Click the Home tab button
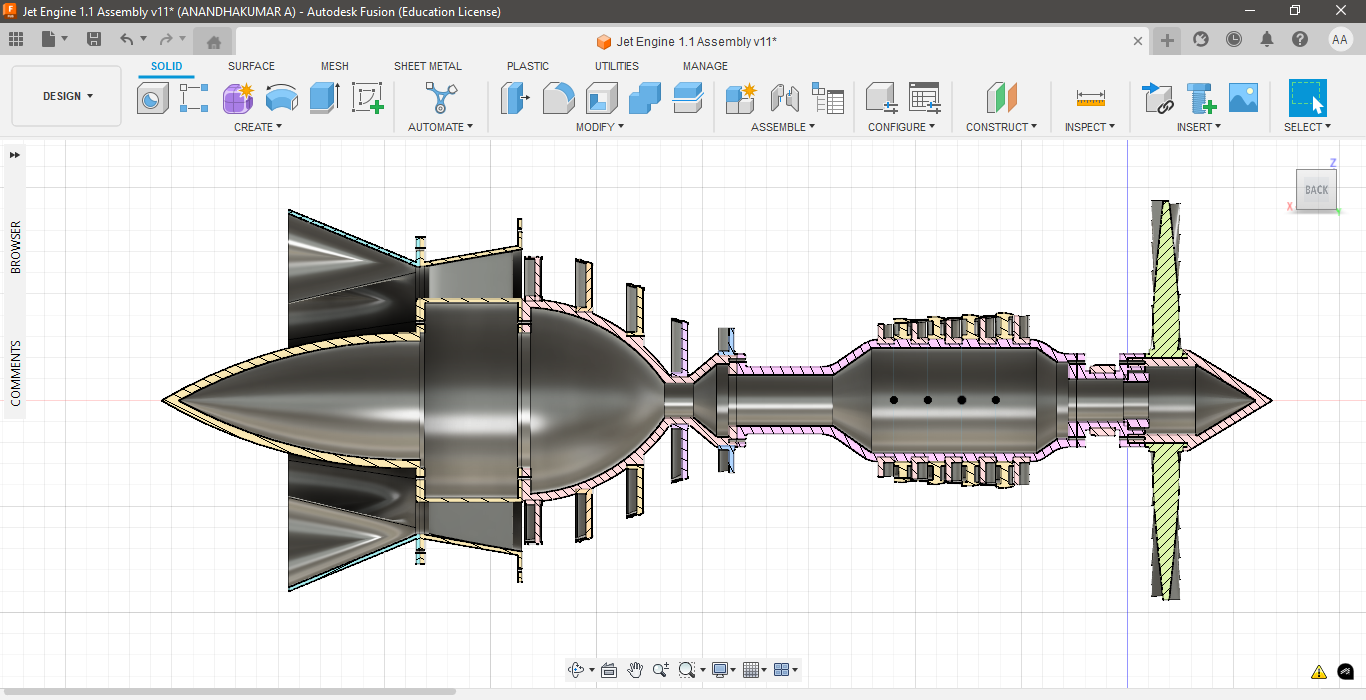This screenshot has width=1366, height=700. click(x=213, y=41)
